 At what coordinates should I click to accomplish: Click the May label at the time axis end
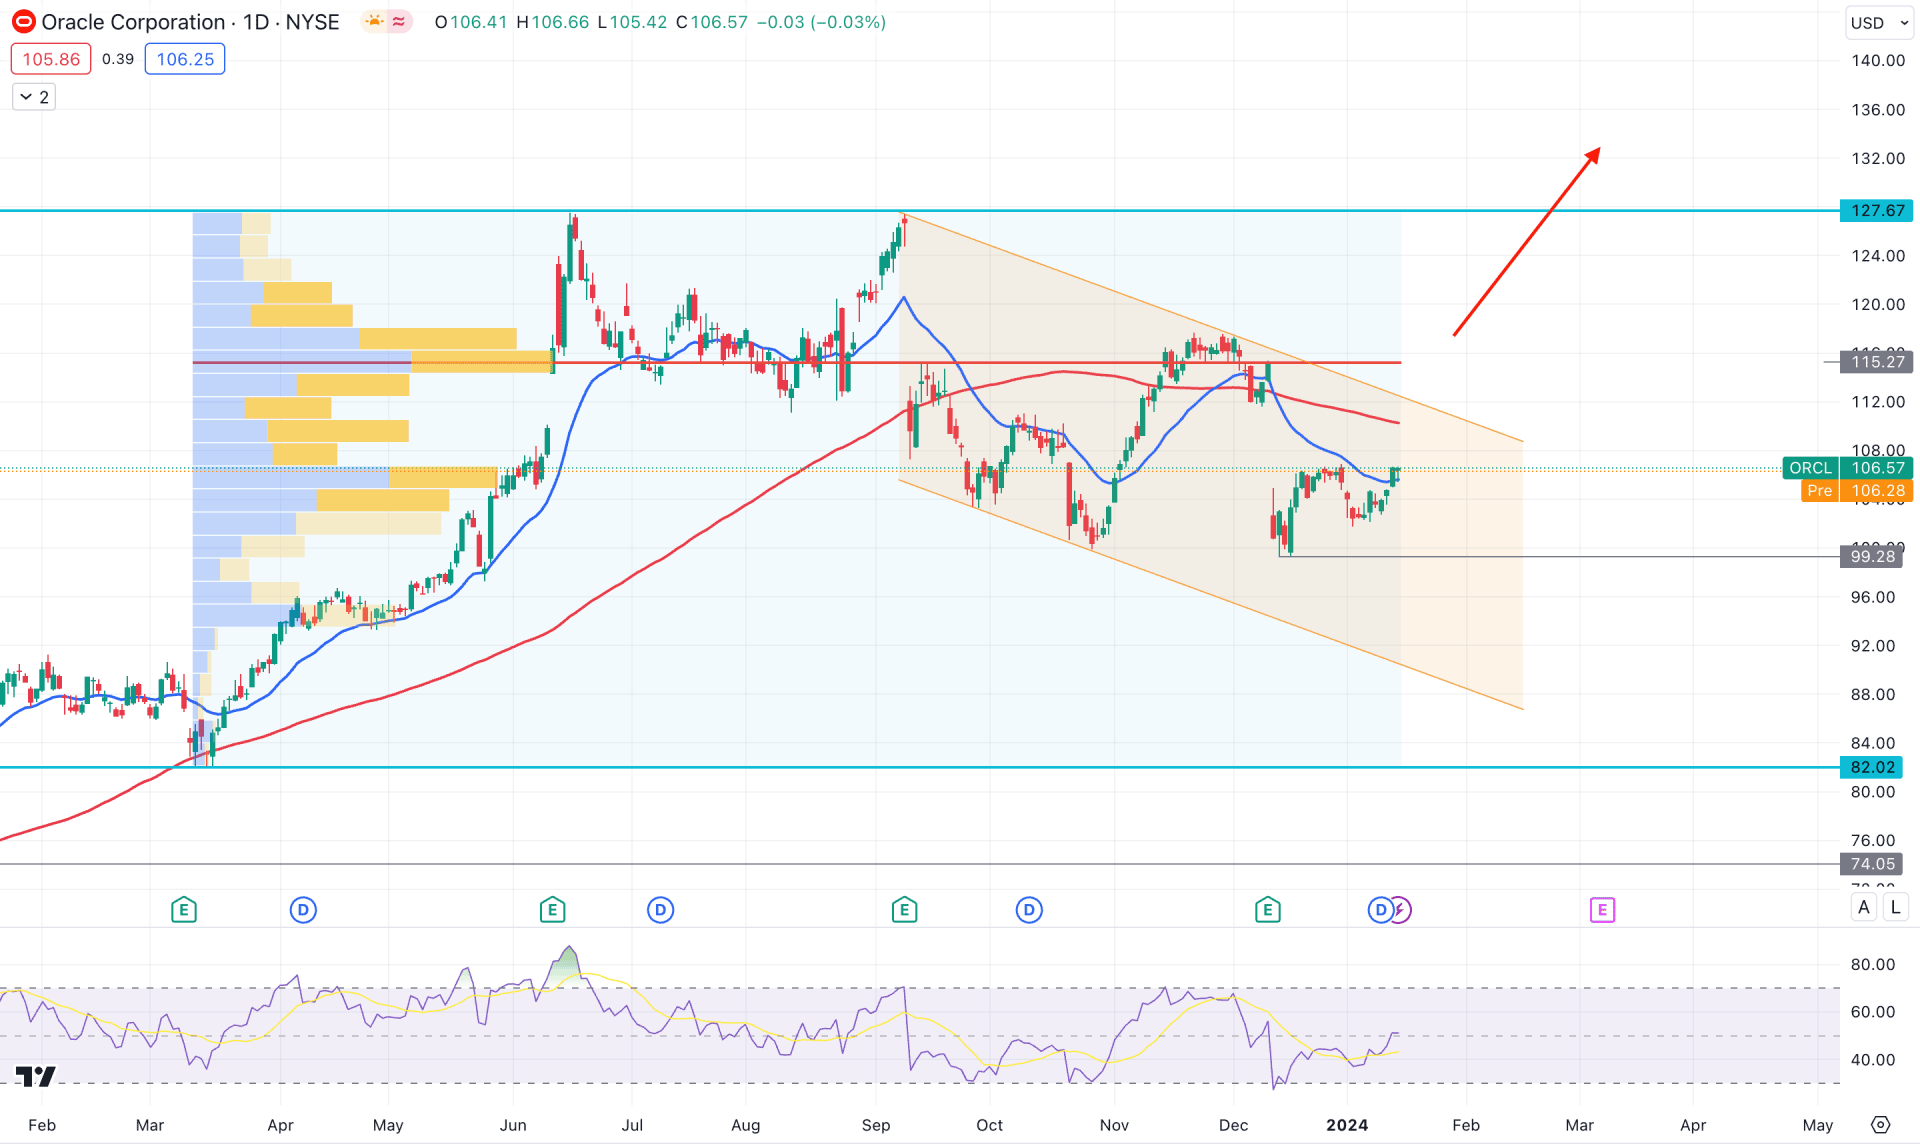point(1817,1125)
